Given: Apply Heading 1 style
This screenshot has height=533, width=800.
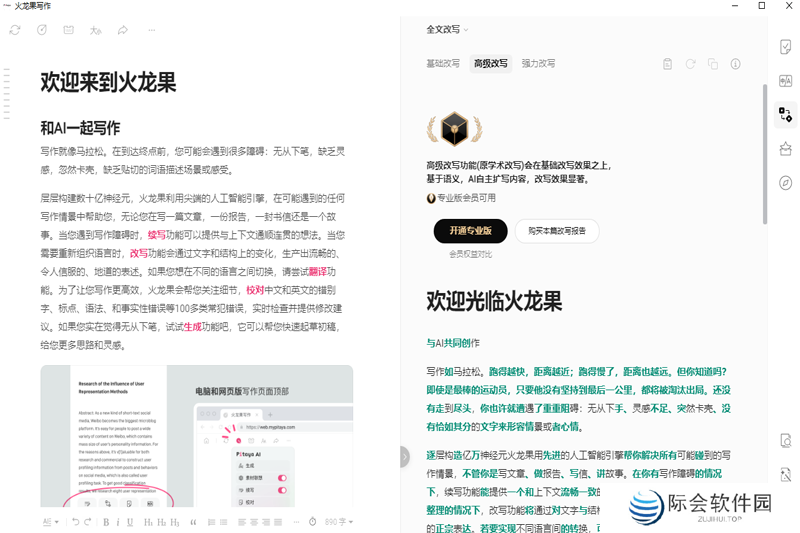Looking at the screenshot, I should pos(148,522).
